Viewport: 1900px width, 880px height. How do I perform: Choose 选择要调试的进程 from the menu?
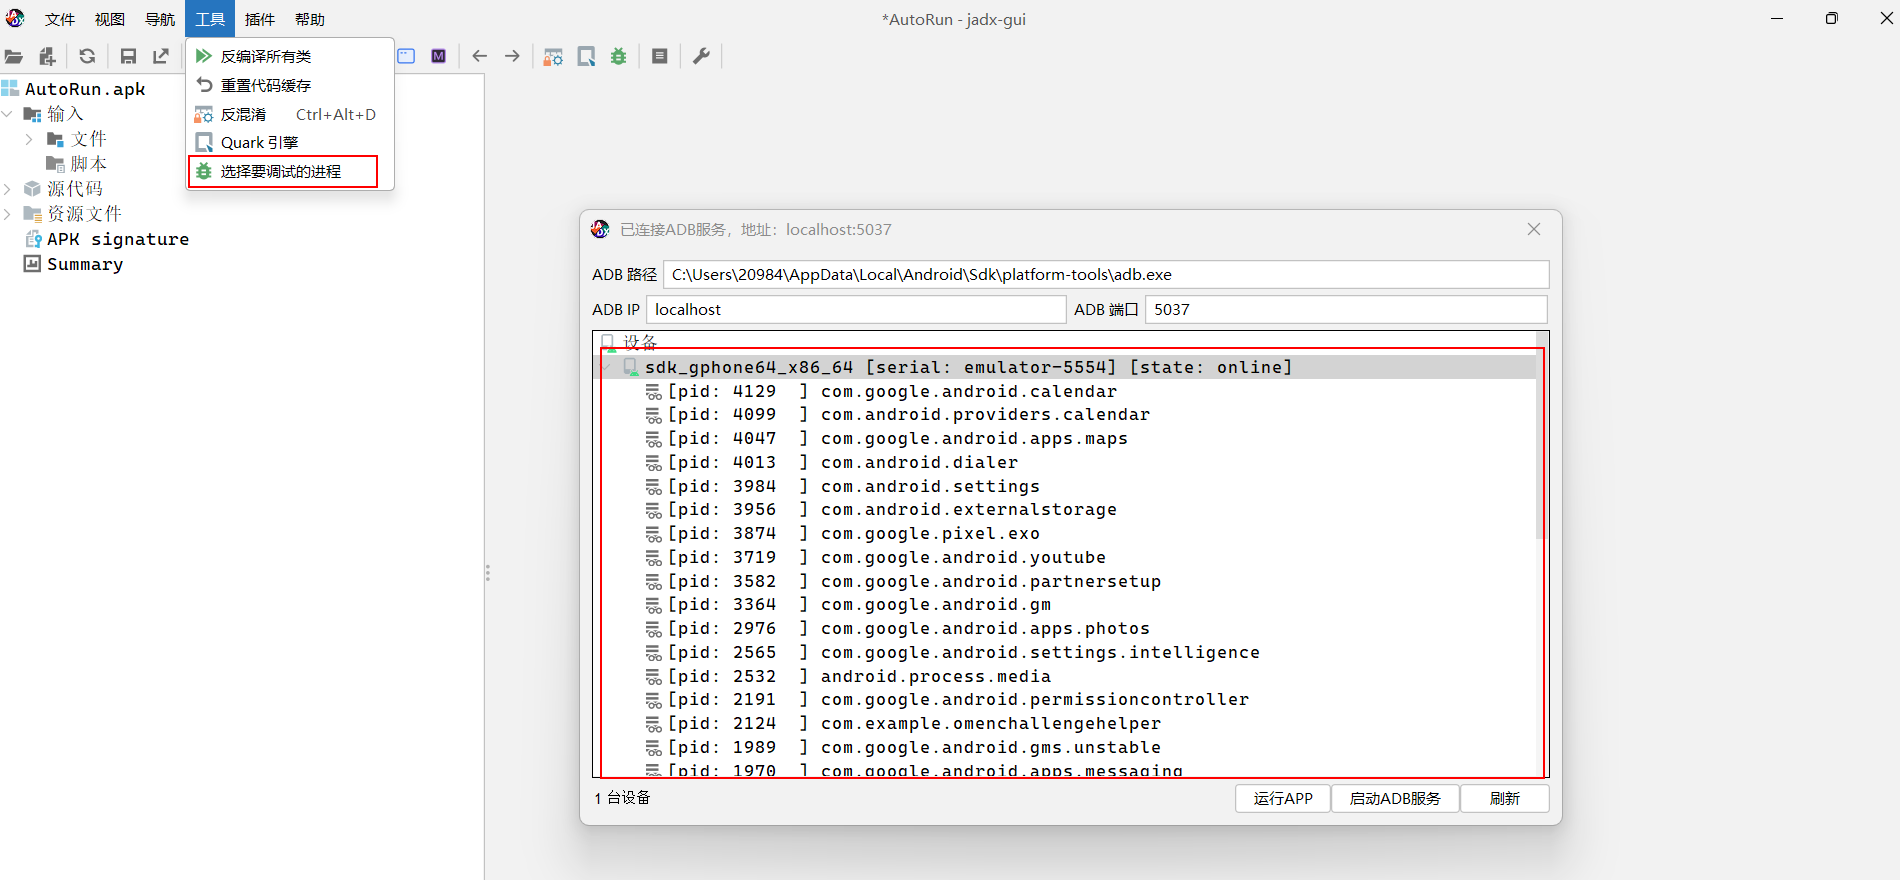[x=290, y=171]
